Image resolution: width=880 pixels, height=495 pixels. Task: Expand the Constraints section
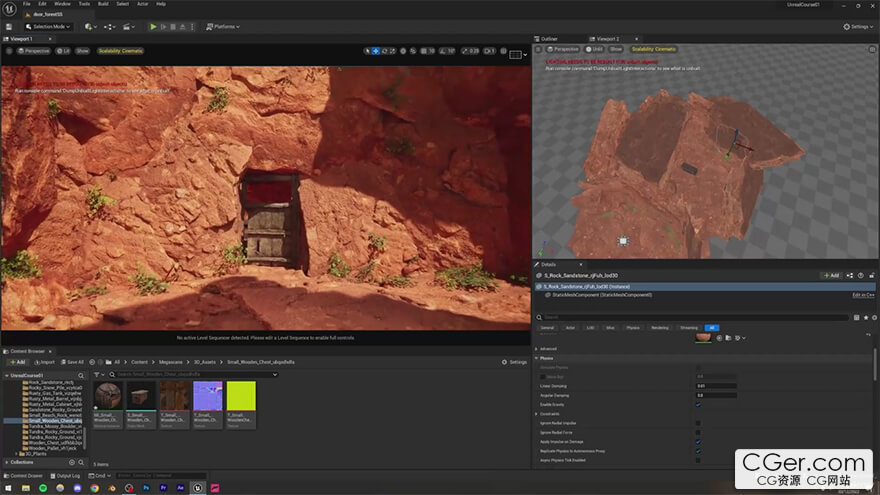click(549, 413)
